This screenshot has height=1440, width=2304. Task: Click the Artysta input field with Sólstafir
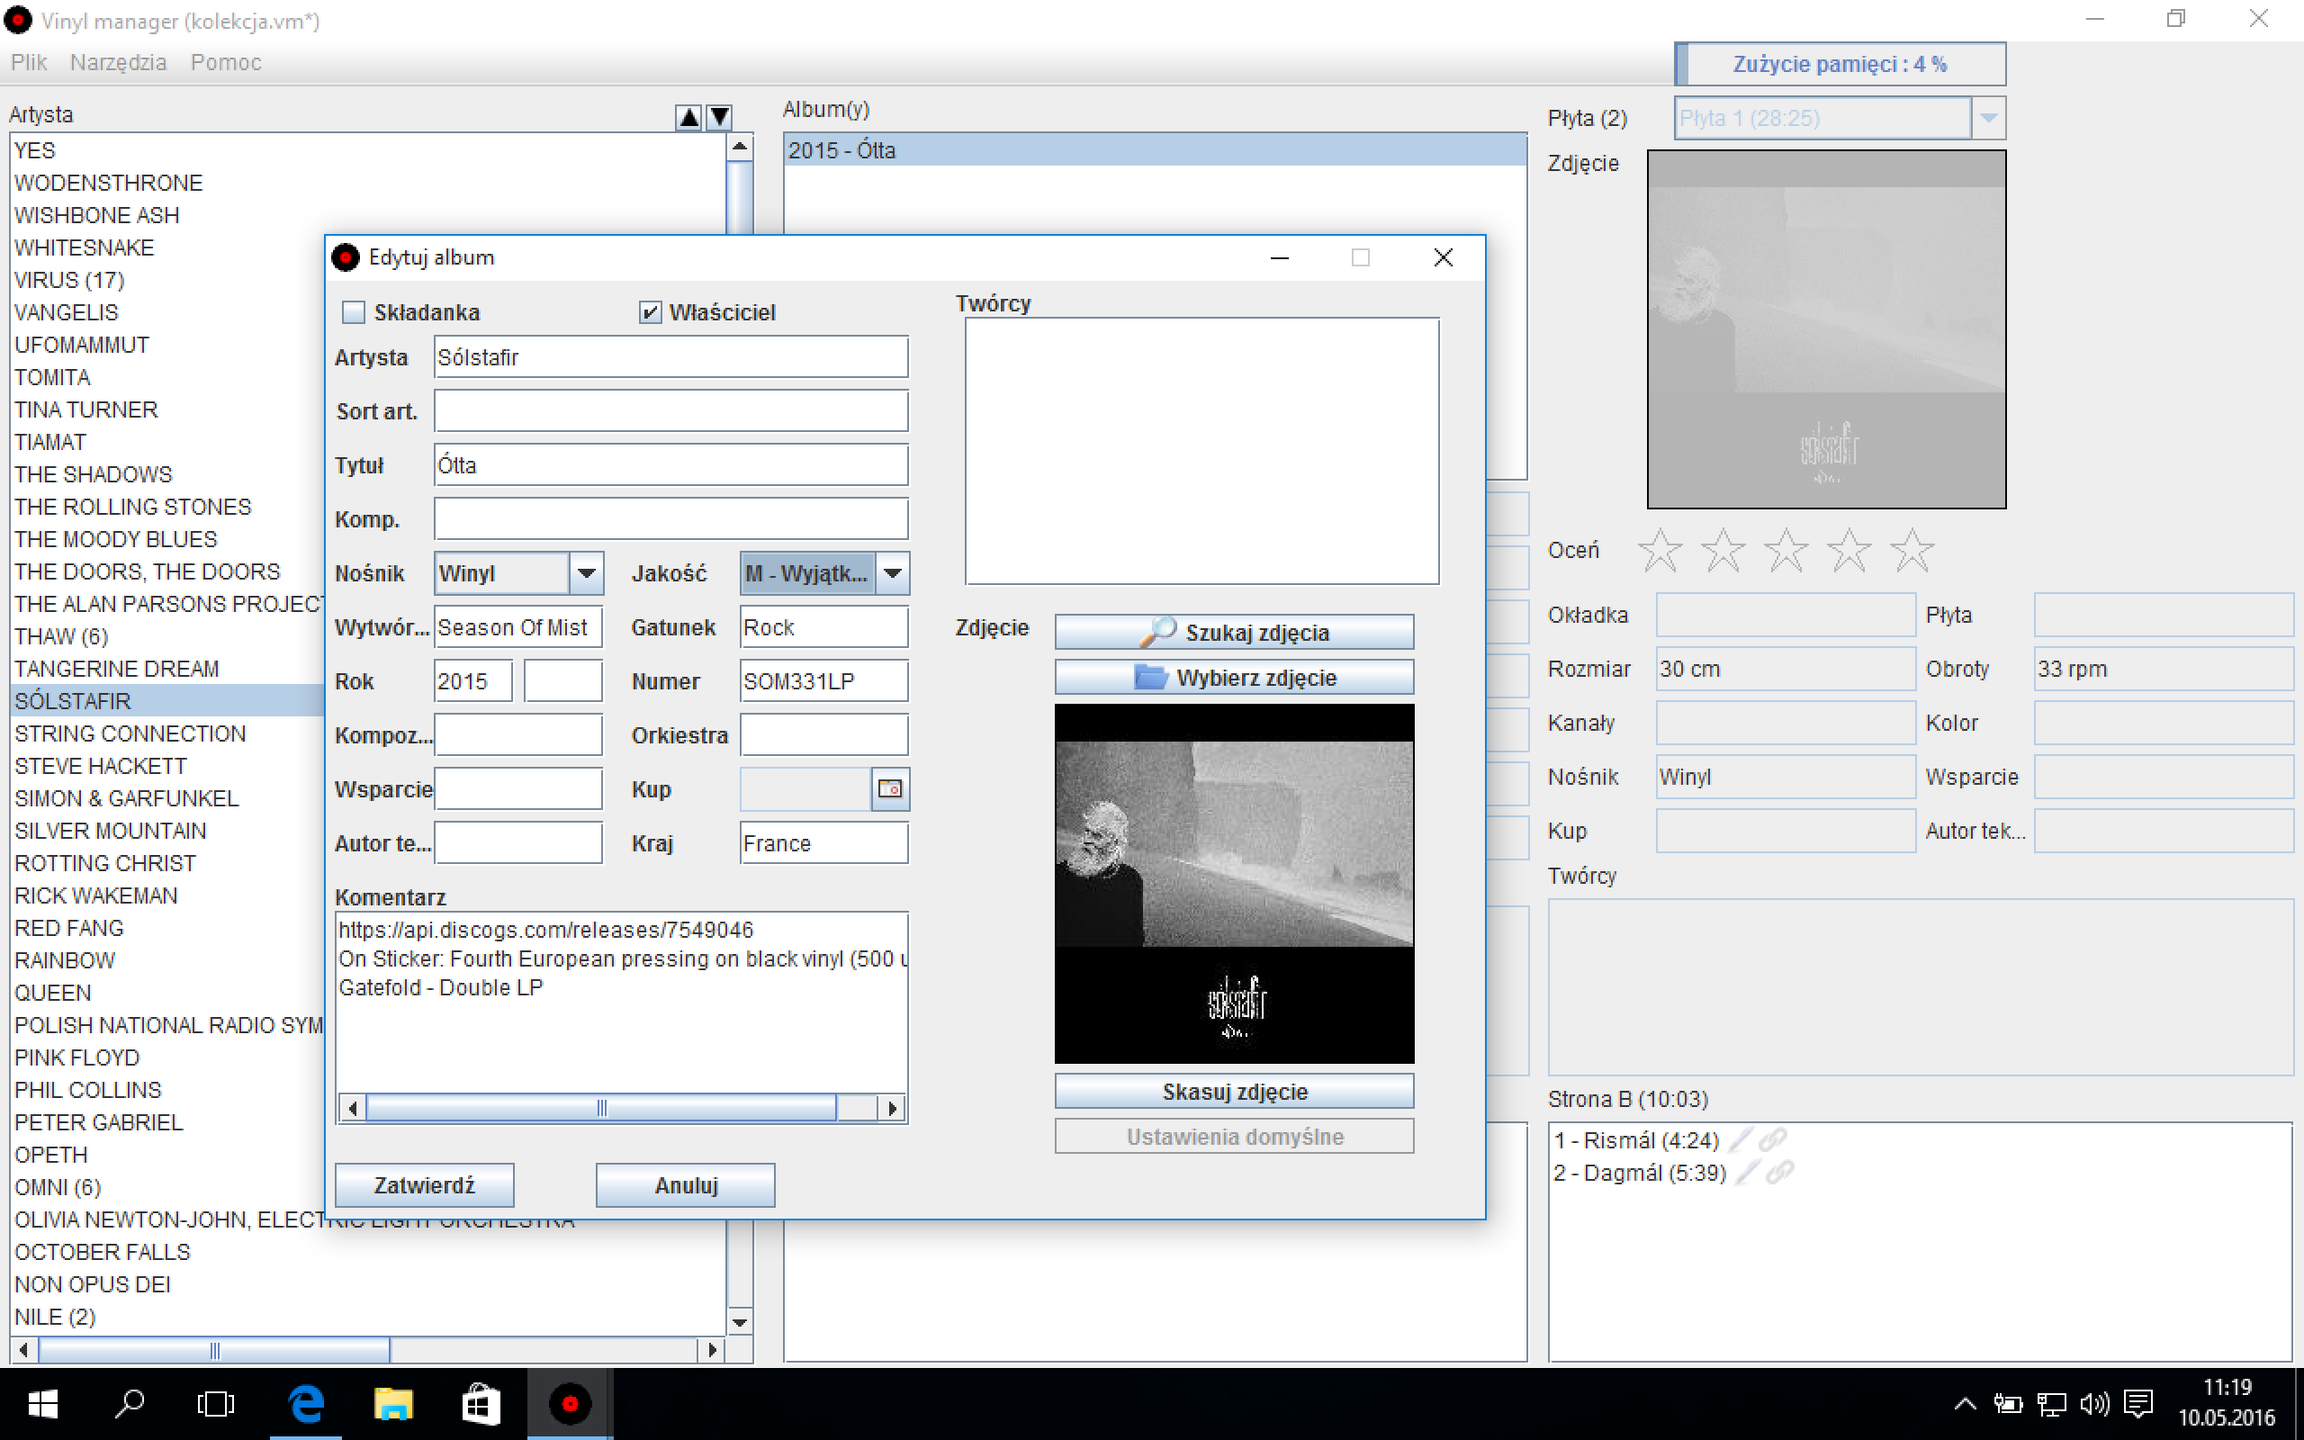tap(671, 357)
